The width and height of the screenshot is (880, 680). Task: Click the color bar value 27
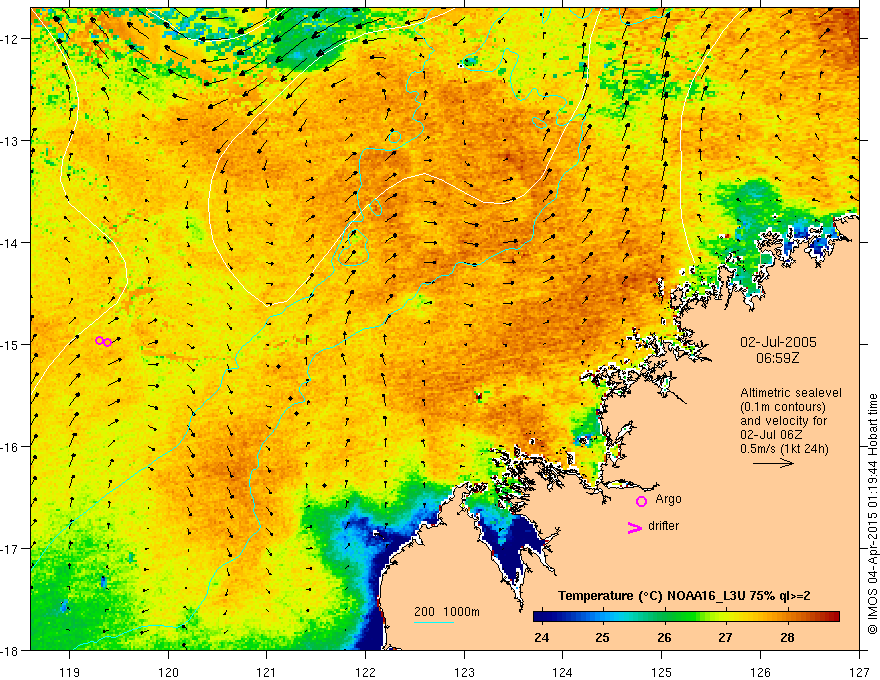coord(725,637)
